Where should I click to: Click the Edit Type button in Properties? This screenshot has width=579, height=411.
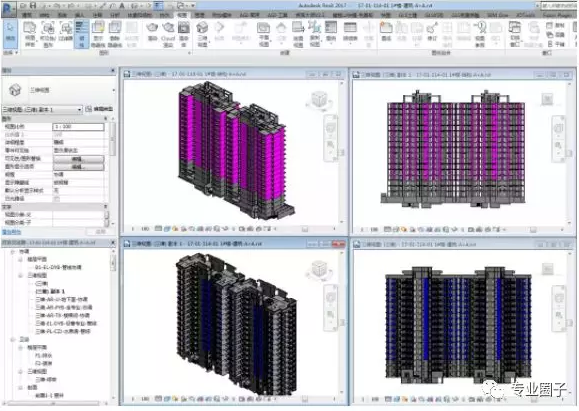pyautogui.click(x=99, y=109)
